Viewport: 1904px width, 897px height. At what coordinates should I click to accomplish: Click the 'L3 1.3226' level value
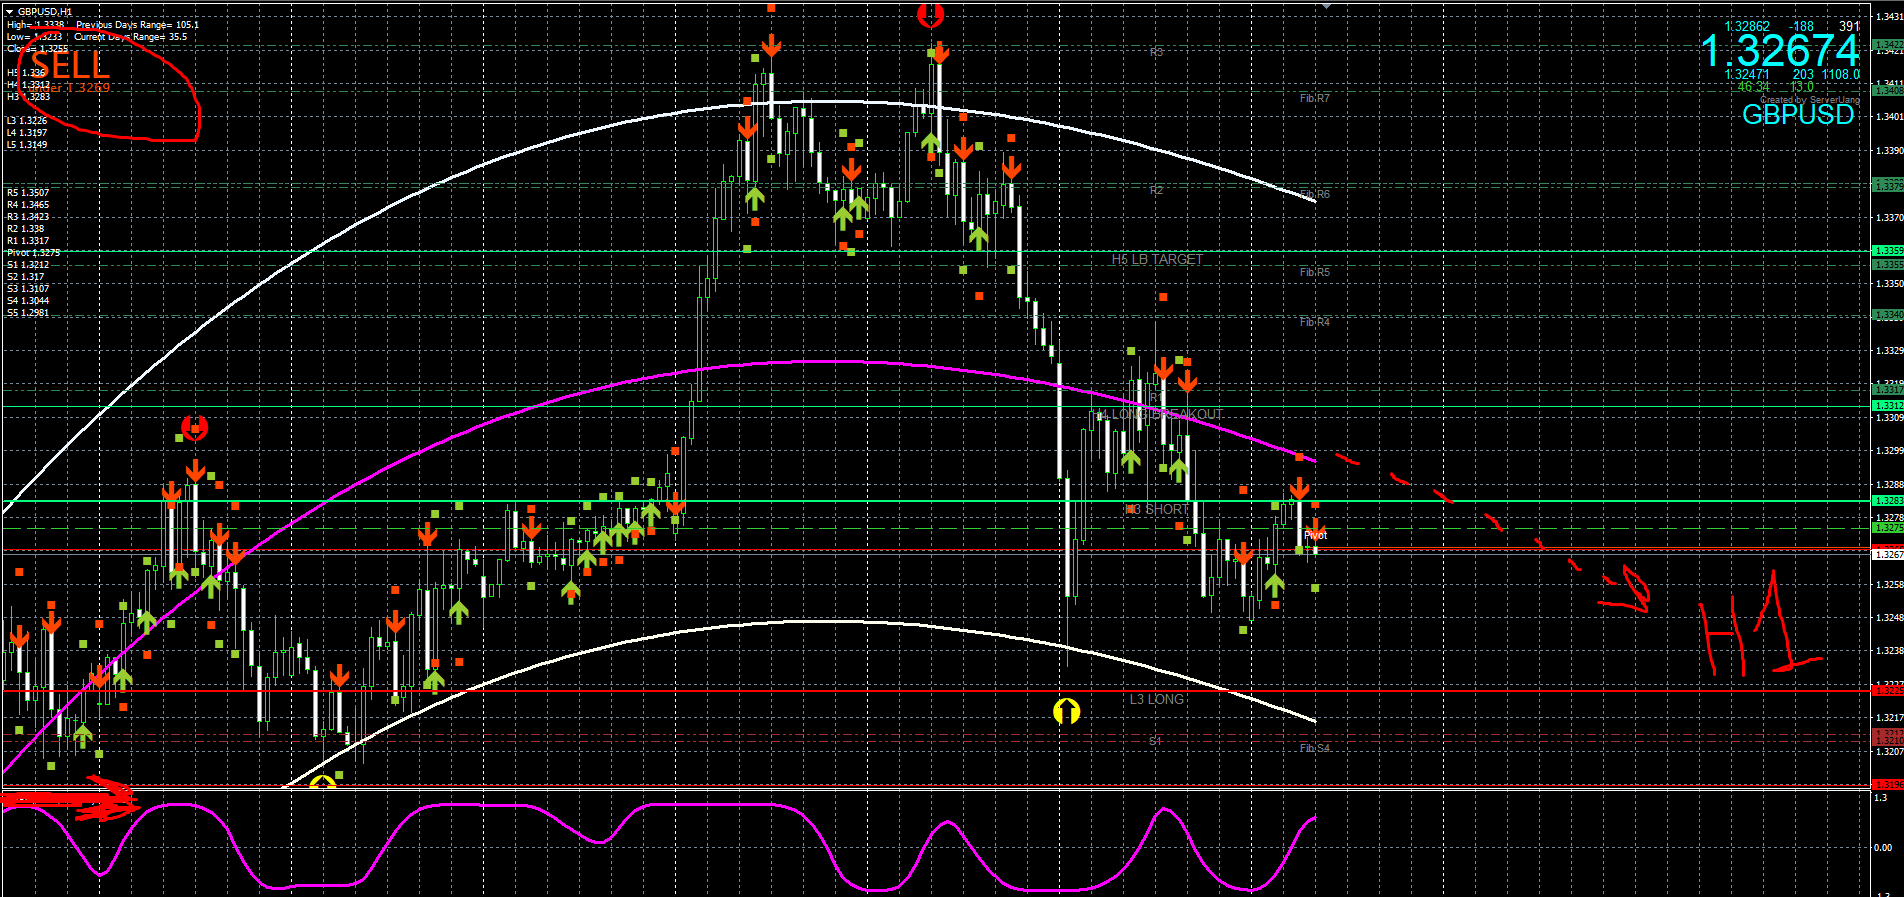[x=27, y=121]
